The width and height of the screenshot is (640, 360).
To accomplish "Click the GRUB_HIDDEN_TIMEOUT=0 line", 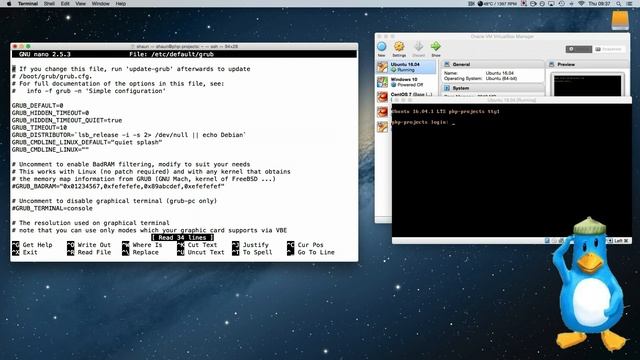I will [50, 113].
